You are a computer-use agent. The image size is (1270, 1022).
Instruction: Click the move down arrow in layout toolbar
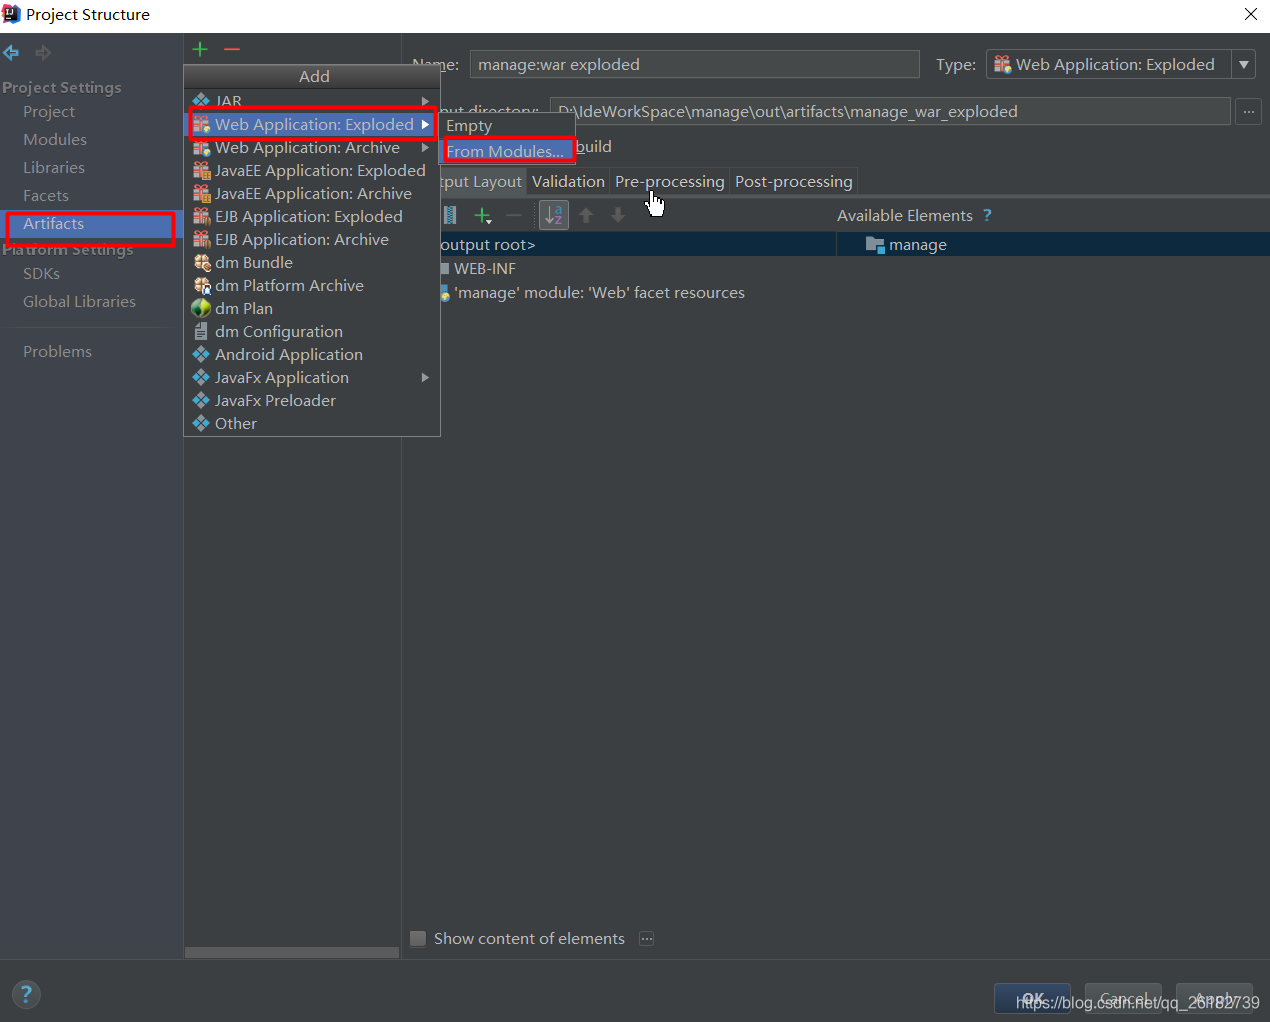tap(618, 215)
